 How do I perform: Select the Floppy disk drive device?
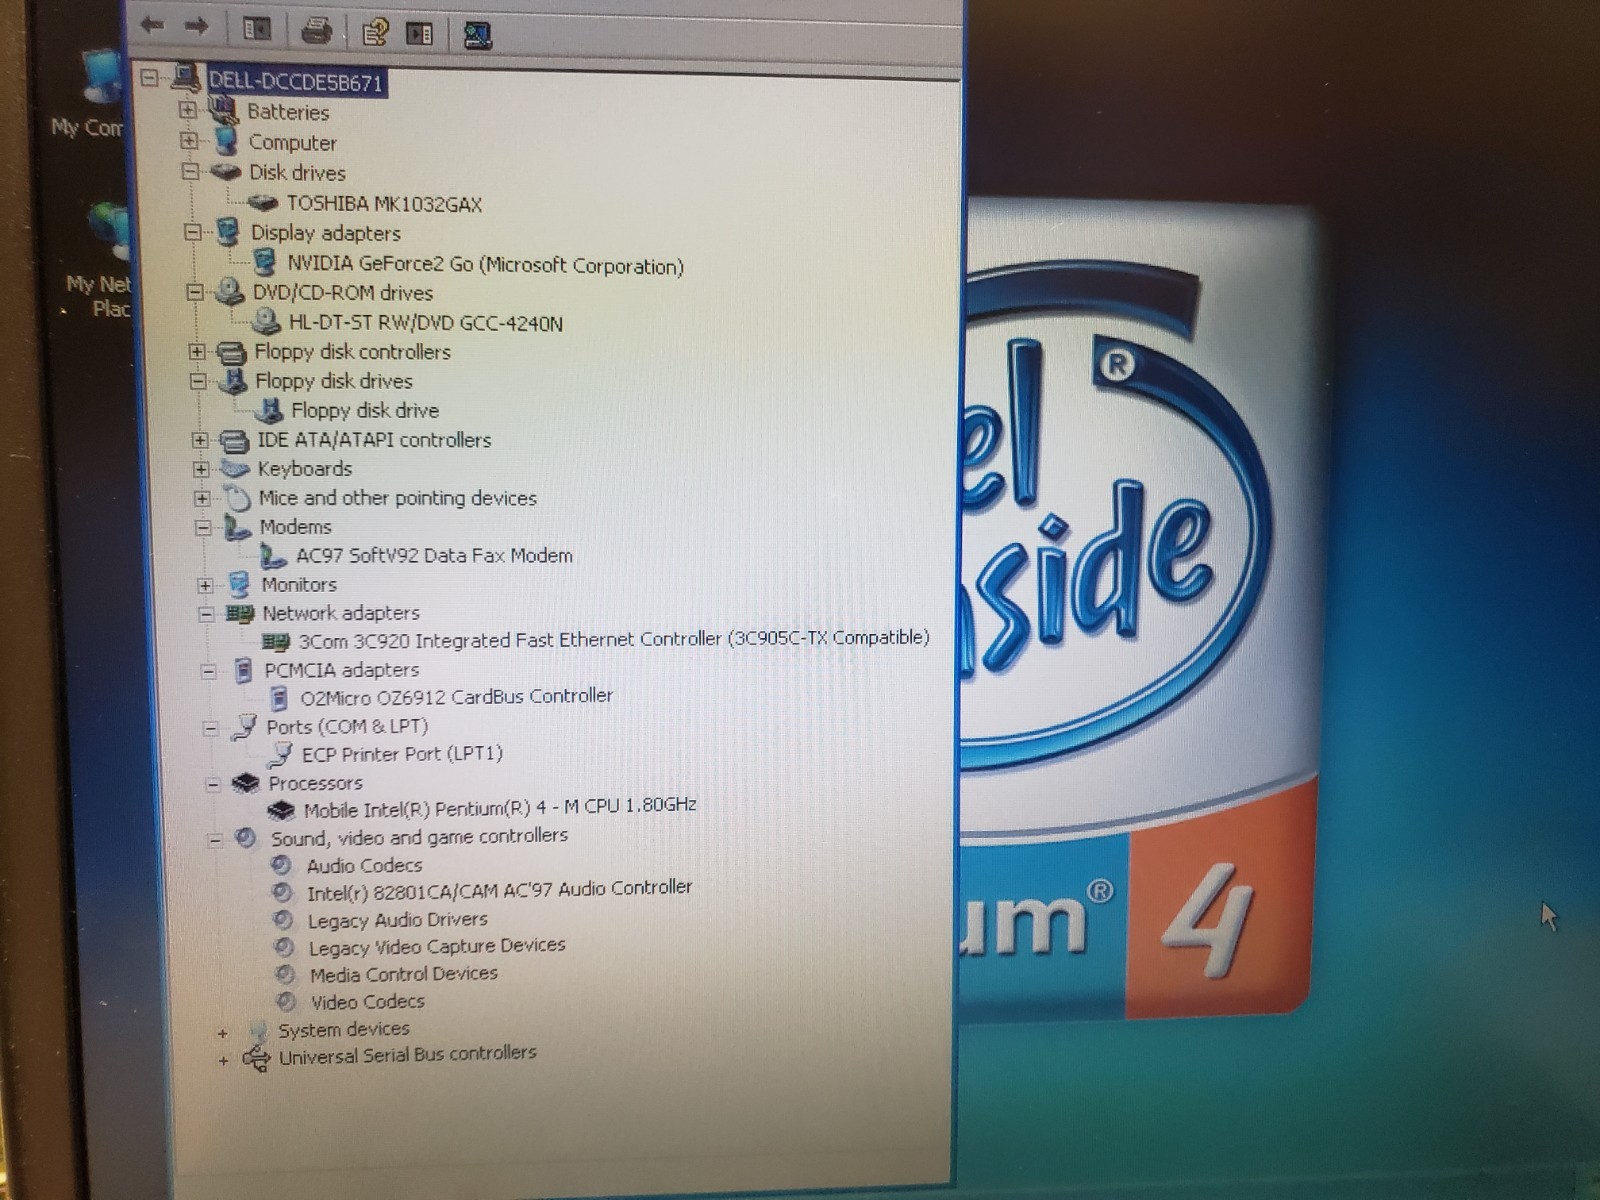click(365, 410)
